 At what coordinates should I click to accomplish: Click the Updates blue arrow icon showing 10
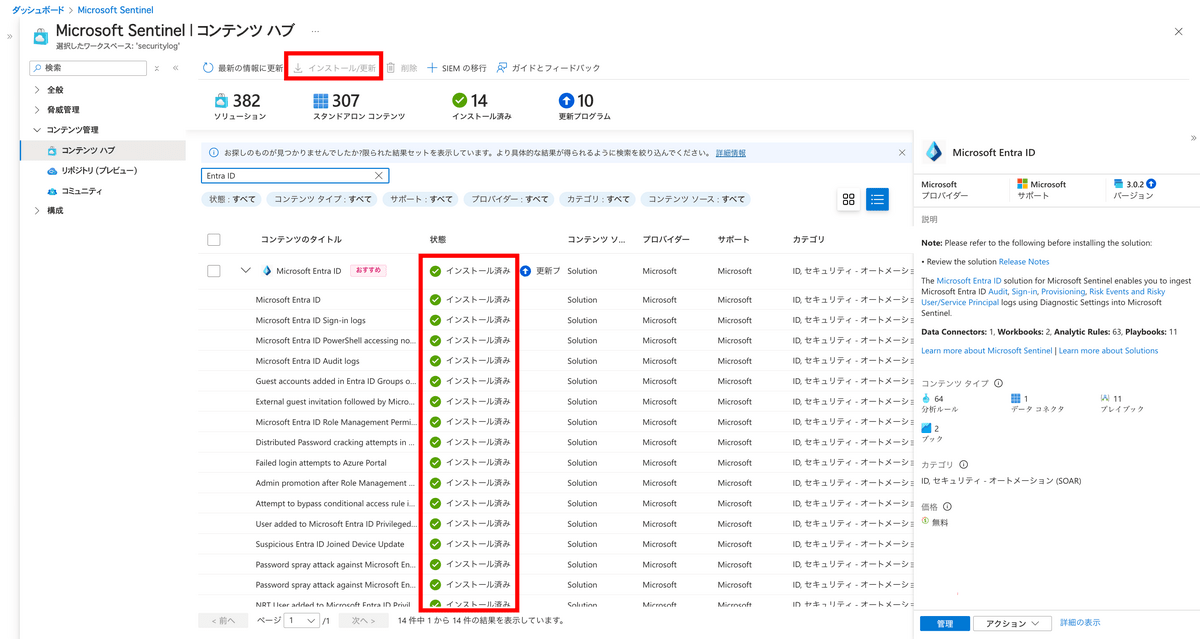pyautogui.click(x=566, y=101)
